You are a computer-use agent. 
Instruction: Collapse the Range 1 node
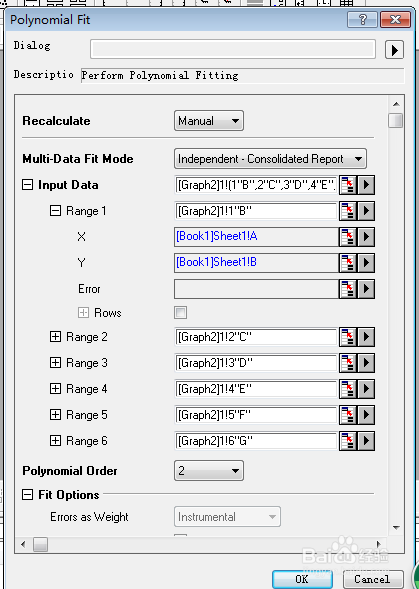(55, 211)
